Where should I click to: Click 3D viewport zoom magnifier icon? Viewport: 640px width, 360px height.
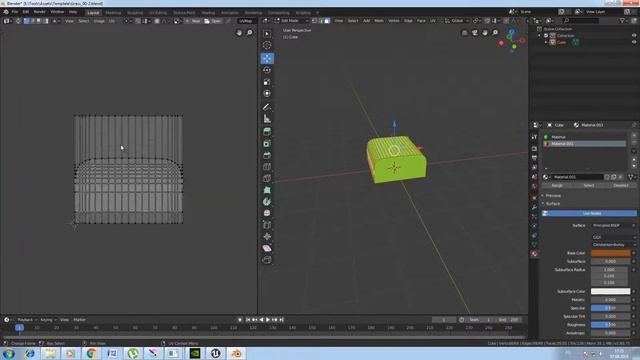[x=495, y=33]
